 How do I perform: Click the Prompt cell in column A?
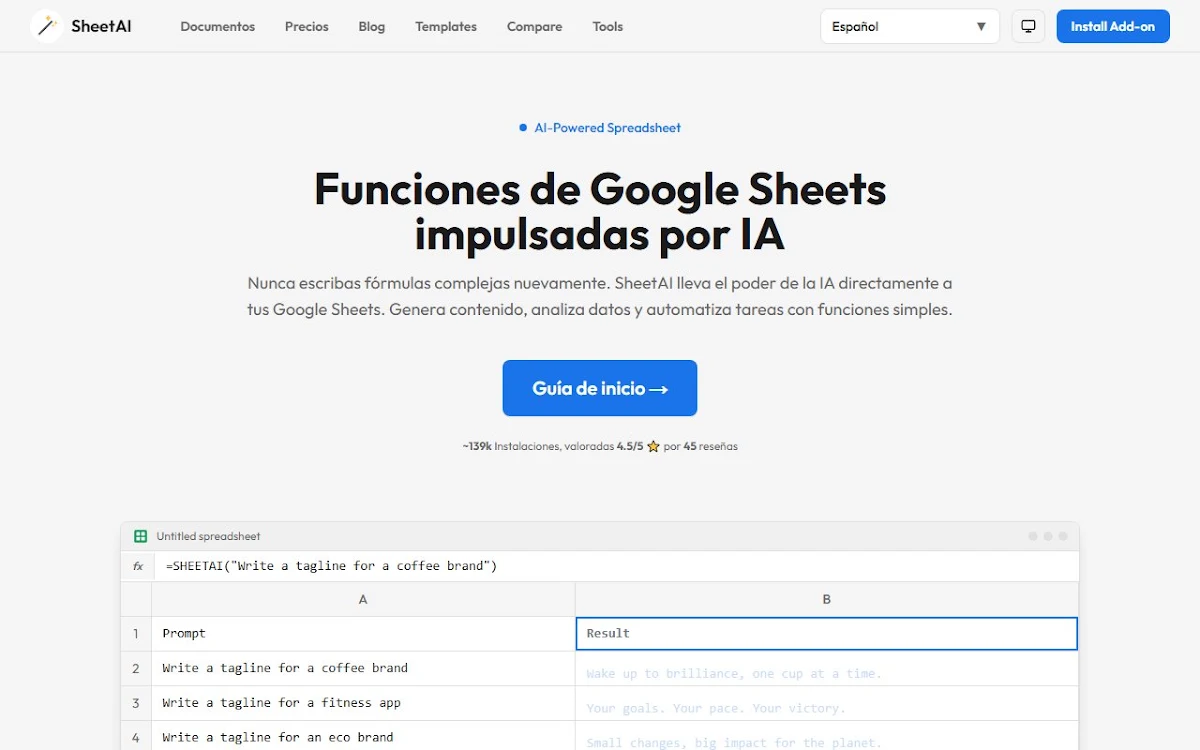[x=363, y=633]
